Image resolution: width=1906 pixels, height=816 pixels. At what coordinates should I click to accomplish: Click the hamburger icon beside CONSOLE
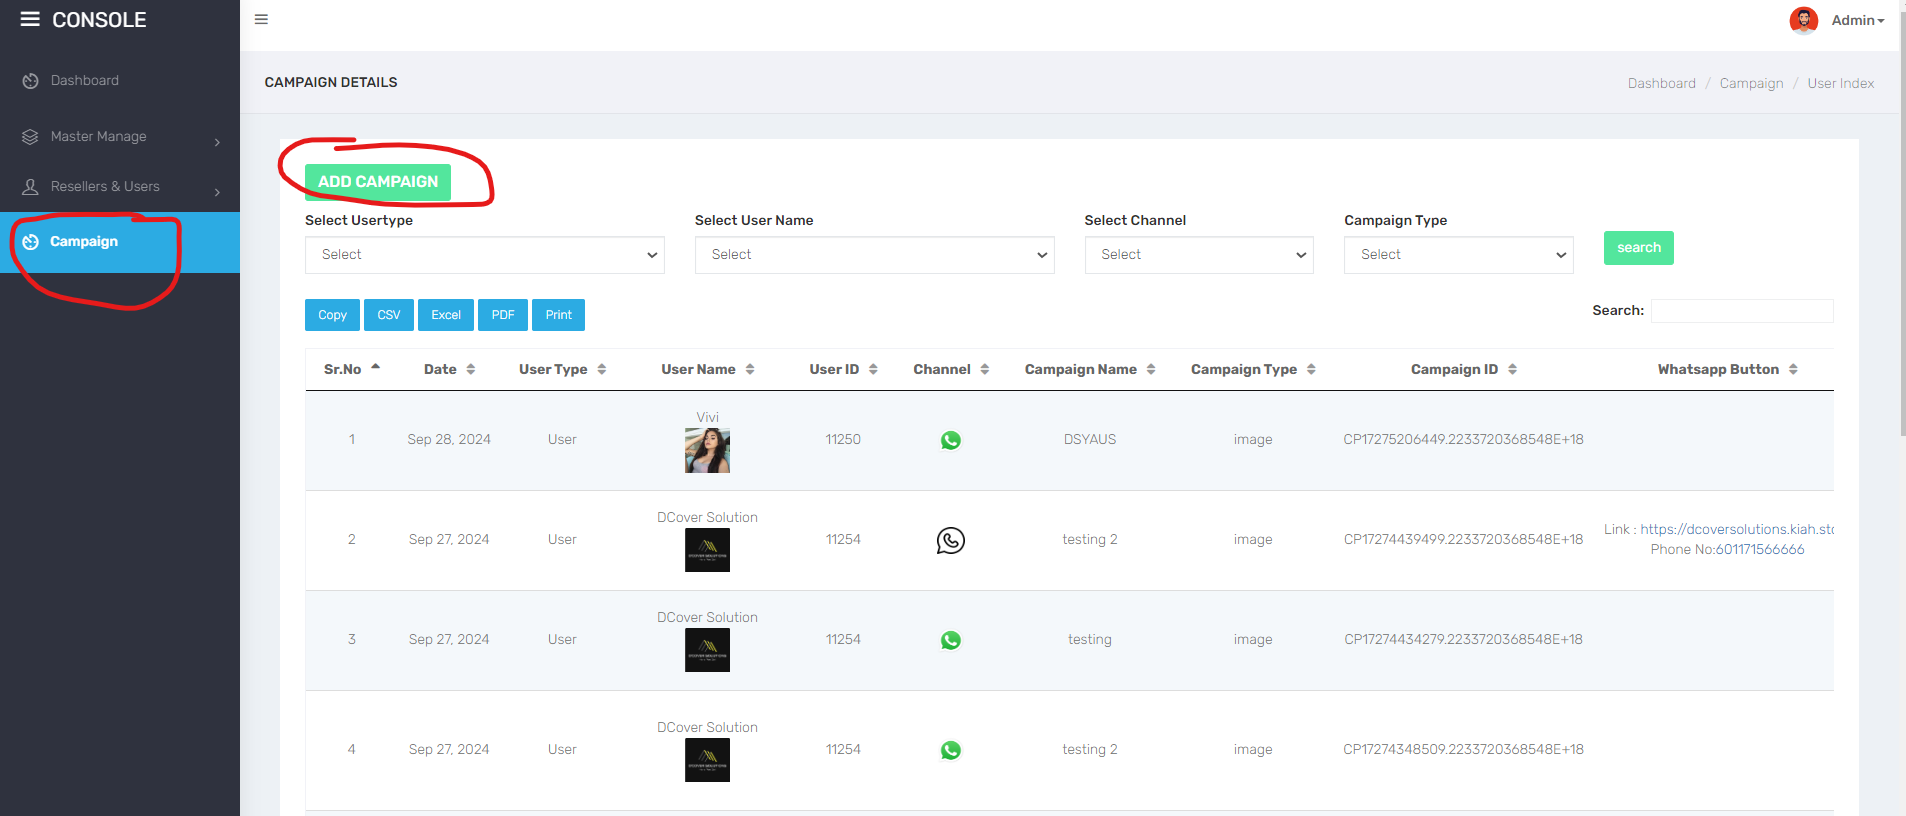click(30, 19)
